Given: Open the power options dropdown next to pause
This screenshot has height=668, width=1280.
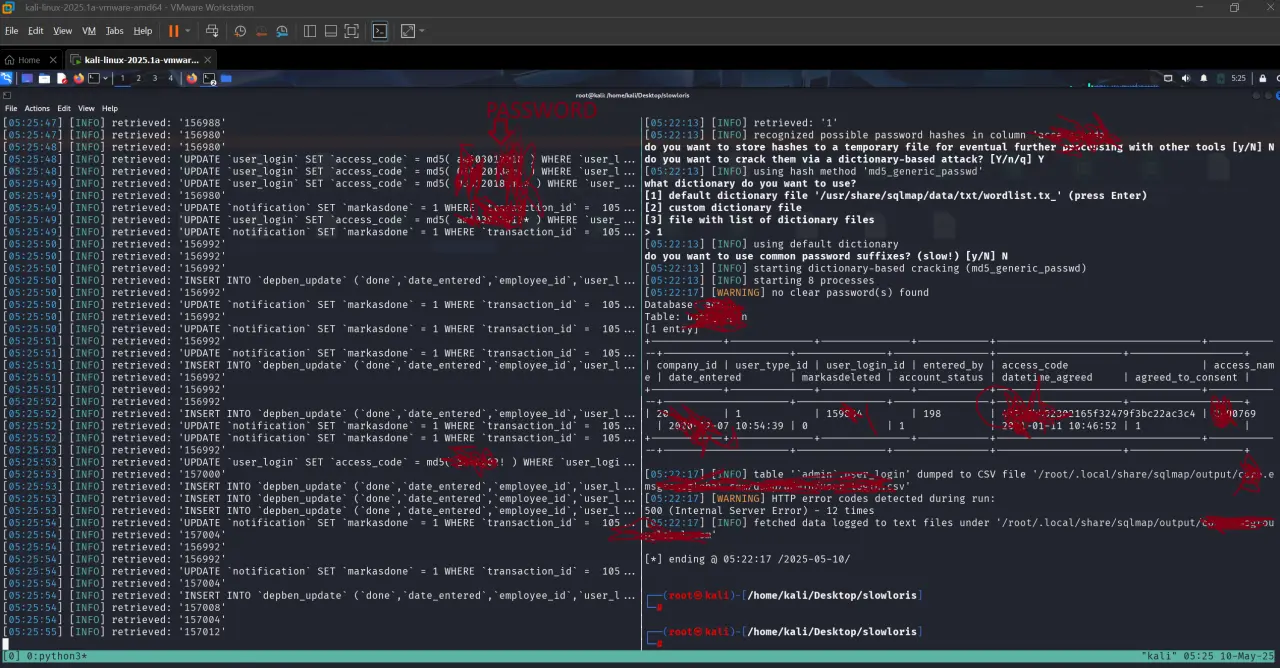Looking at the screenshot, I should click(188, 31).
